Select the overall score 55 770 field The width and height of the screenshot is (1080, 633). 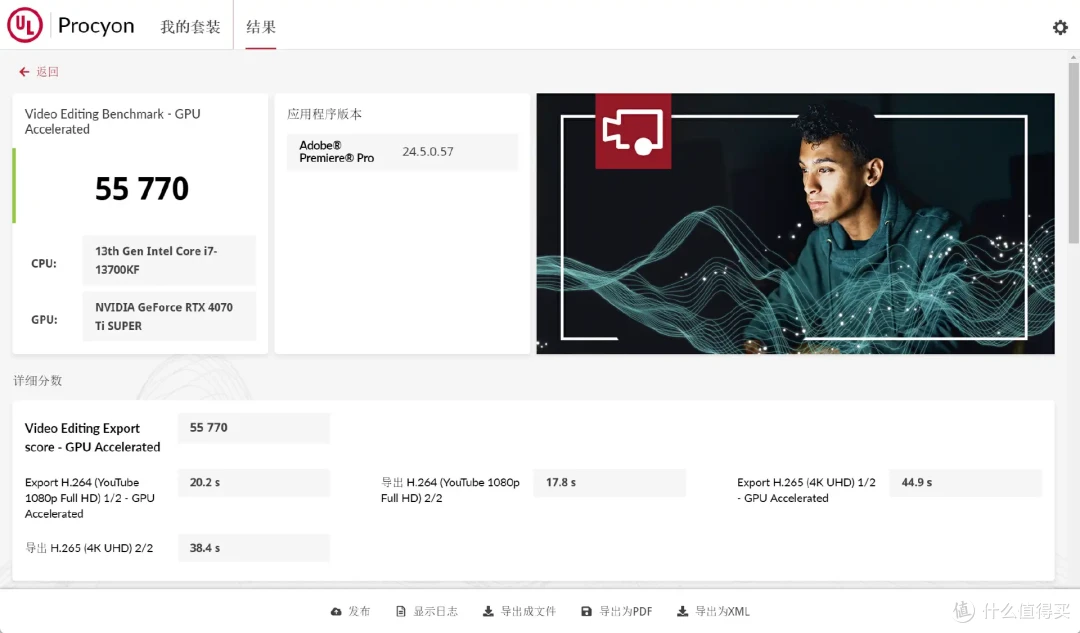(142, 188)
